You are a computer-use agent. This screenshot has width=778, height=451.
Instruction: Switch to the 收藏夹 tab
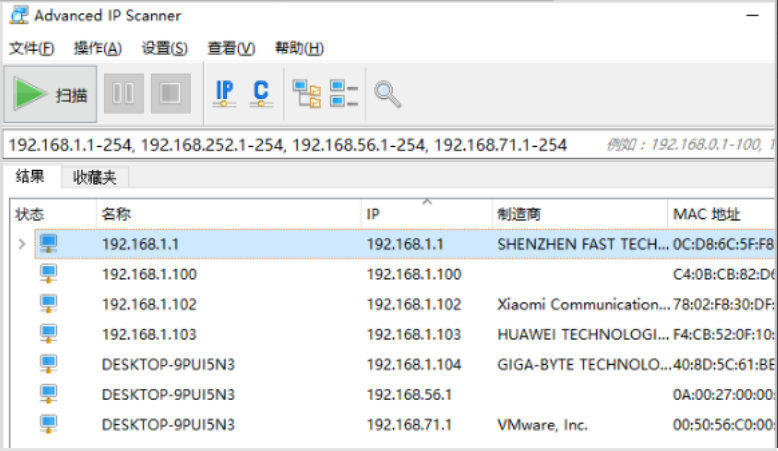point(95,178)
